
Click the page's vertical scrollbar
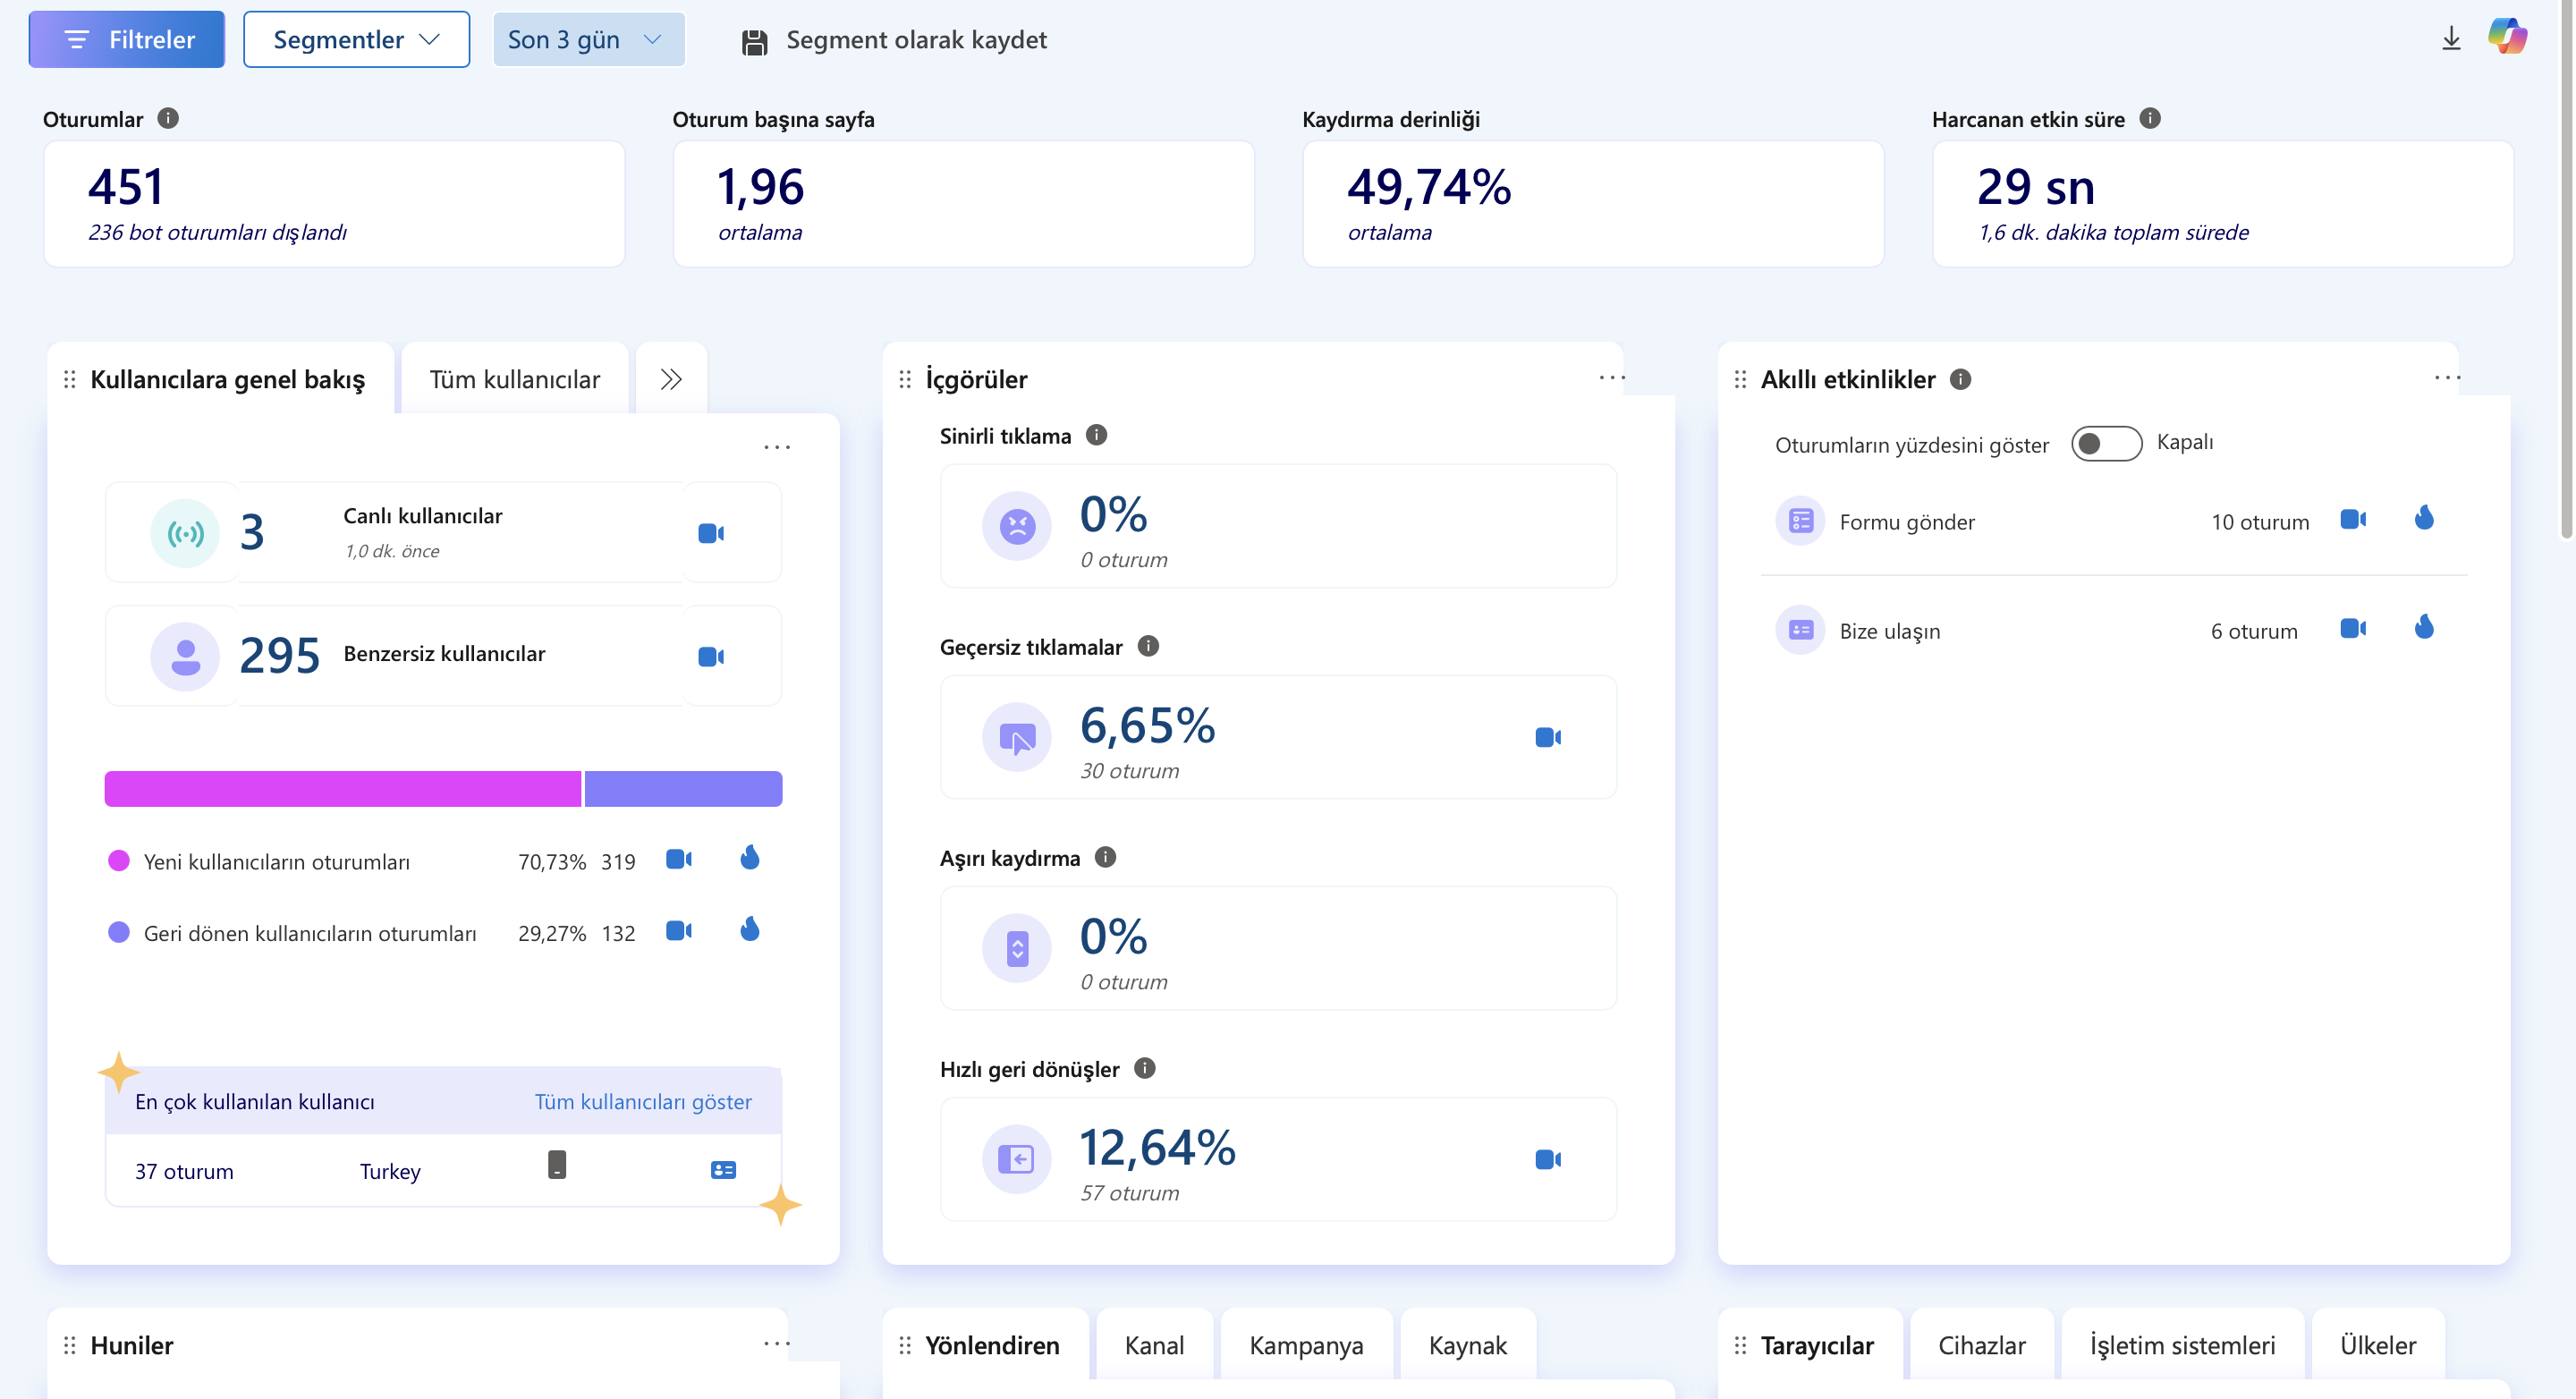2567,270
